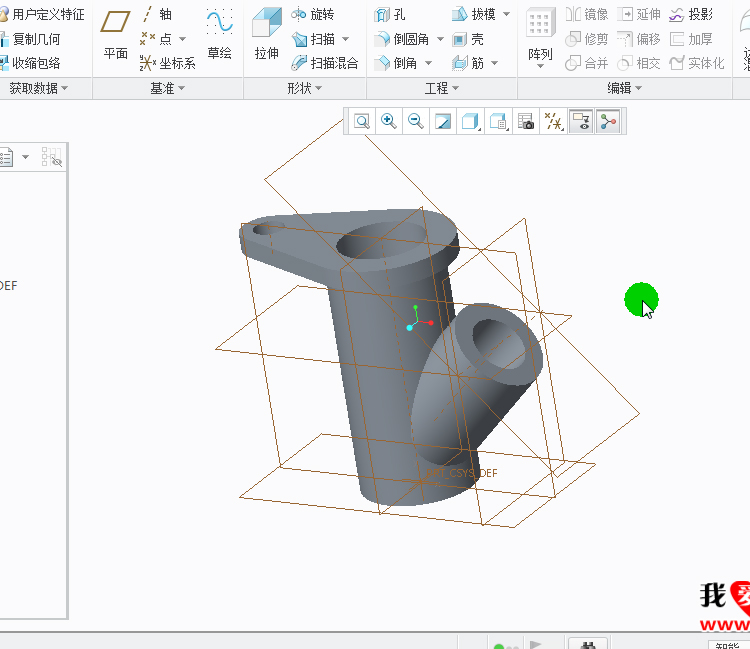Apply 倒角 (chamfer) tool
The height and width of the screenshot is (649, 750).
(396, 63)
